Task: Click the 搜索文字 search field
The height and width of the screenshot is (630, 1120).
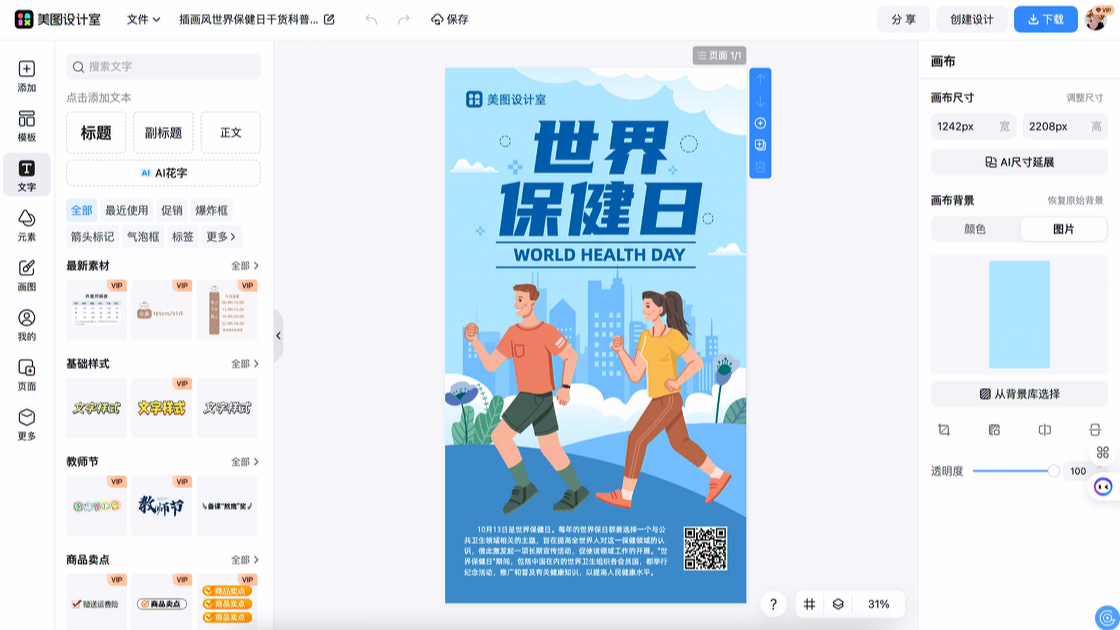Action: coord(163,66)
